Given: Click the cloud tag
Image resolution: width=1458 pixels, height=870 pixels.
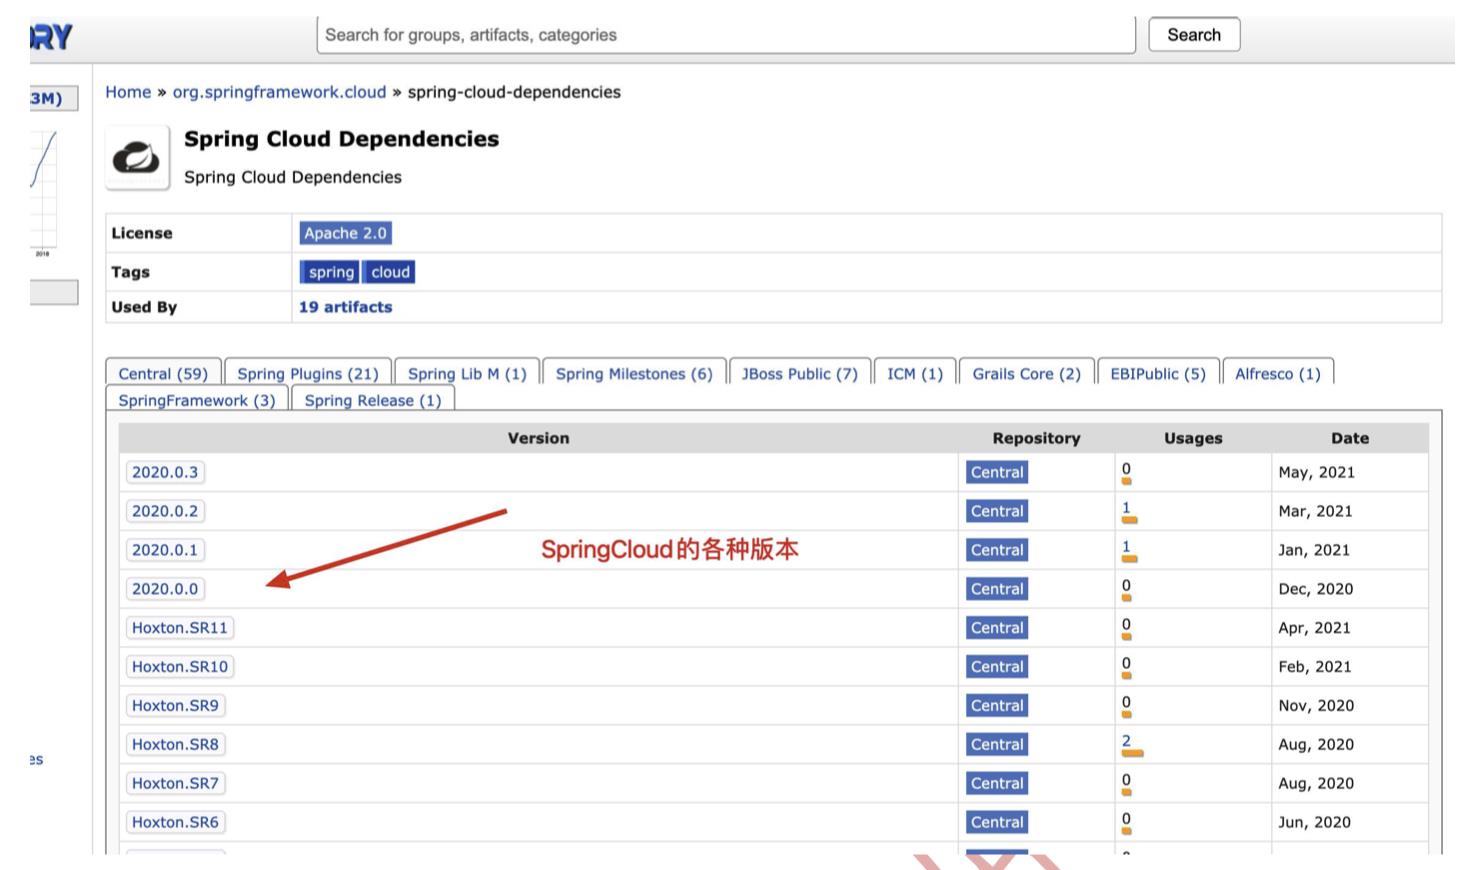Looking at the screenshot, I should tap(390, 272).
